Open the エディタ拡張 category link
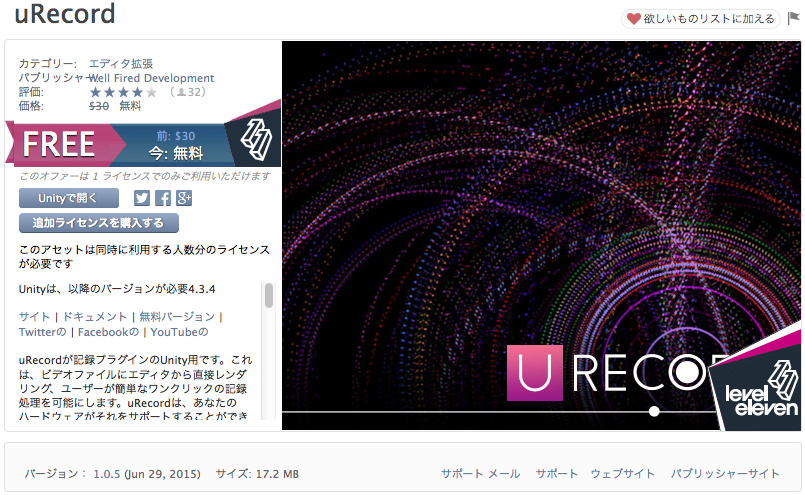Image resolution: width=805 pixels, height=495 pixels. tap(121, 64)
